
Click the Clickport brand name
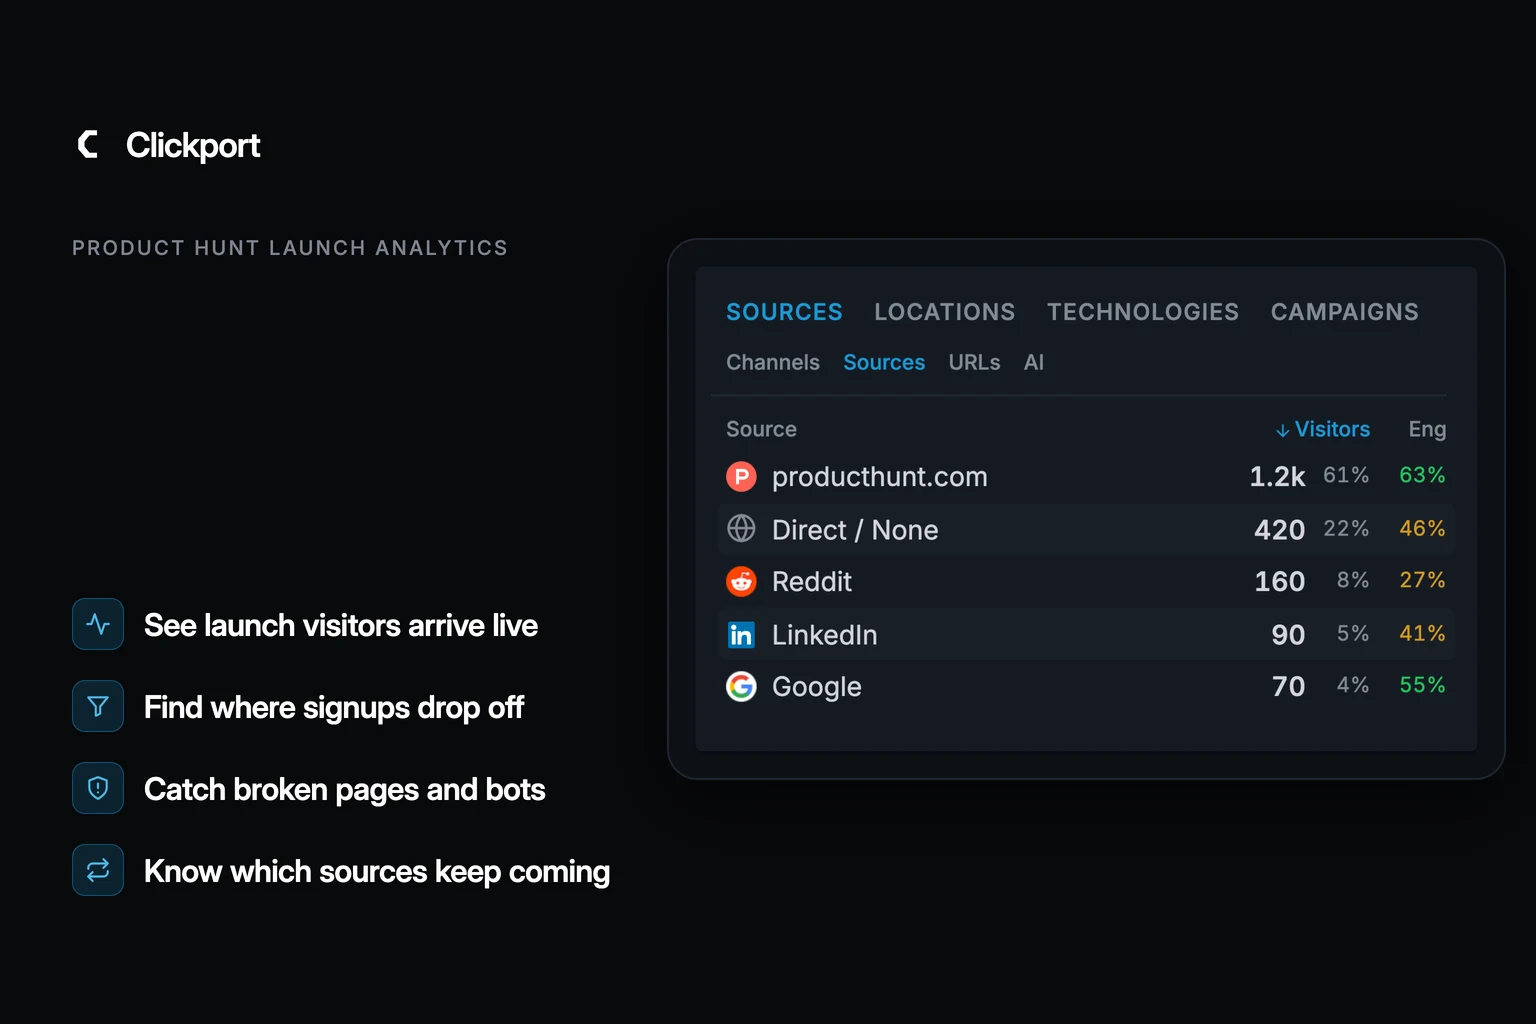[193, 146]
